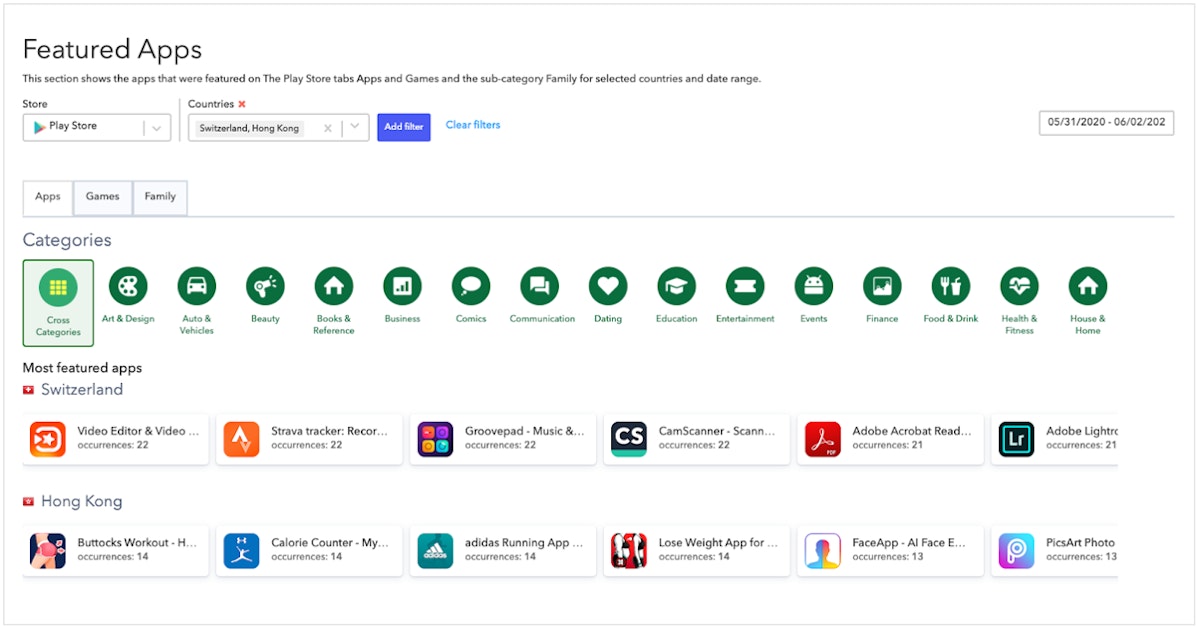Select the Art & Design category icon

(128, 287)
